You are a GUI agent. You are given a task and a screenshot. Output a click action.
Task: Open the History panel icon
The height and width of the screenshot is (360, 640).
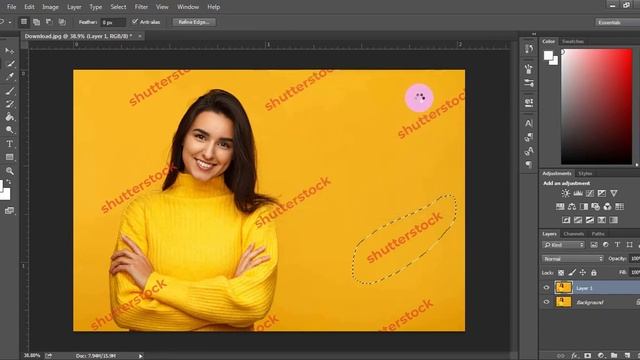click(x=529, y=49)
